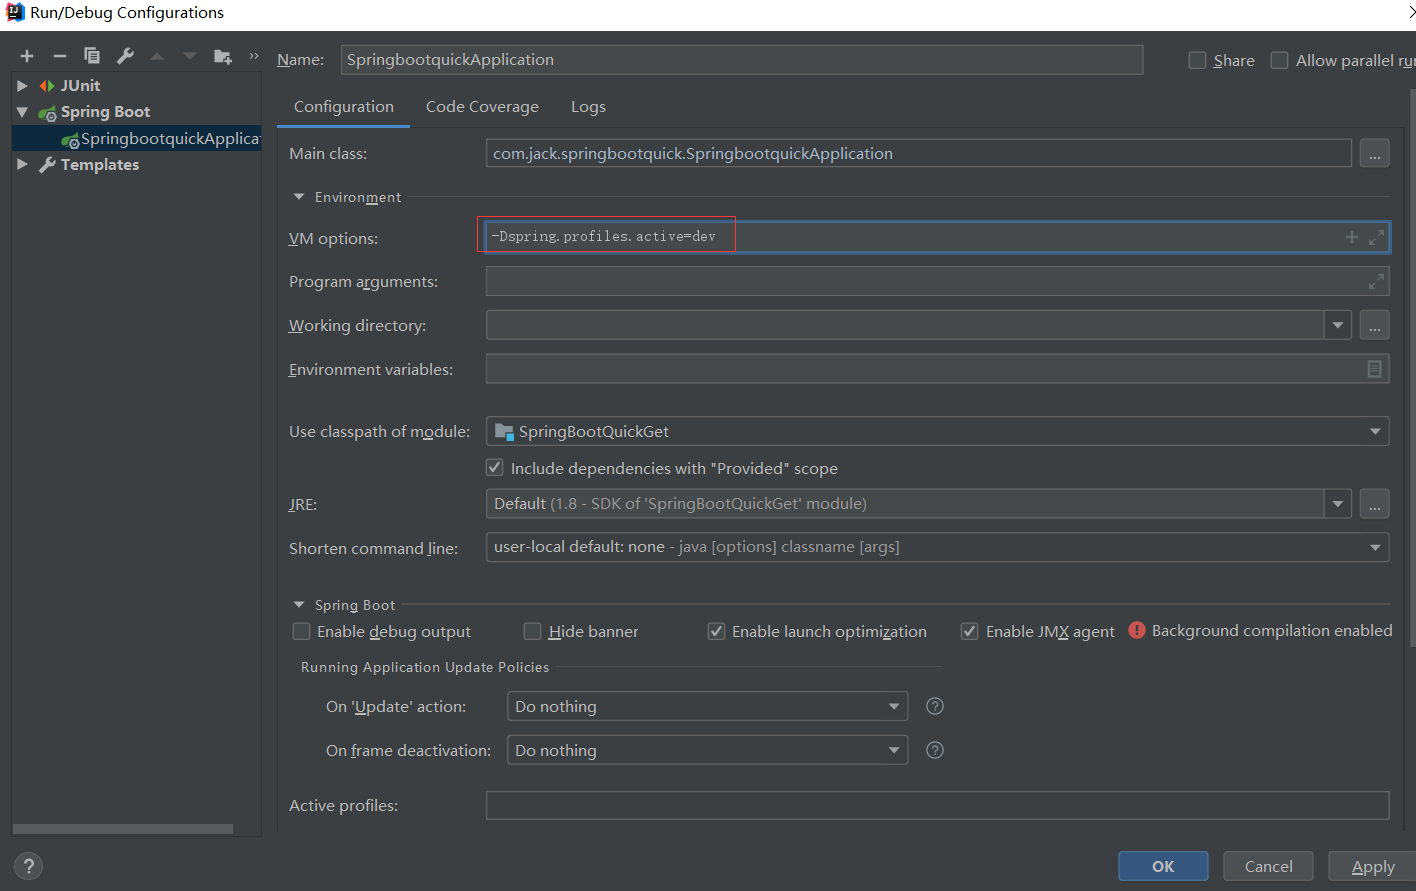Browse for the main class with the ellipsis button
The height and width of the screenshot is (891, 1416).
(1375, 153)
